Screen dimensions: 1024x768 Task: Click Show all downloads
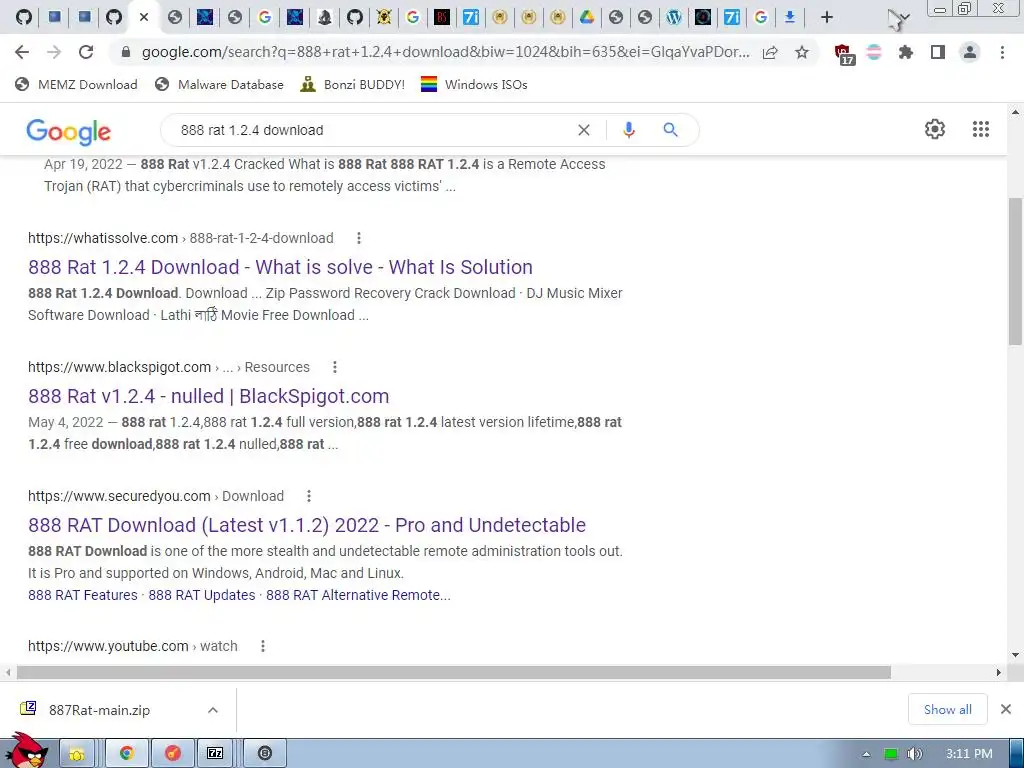click(x=948, y=709)
